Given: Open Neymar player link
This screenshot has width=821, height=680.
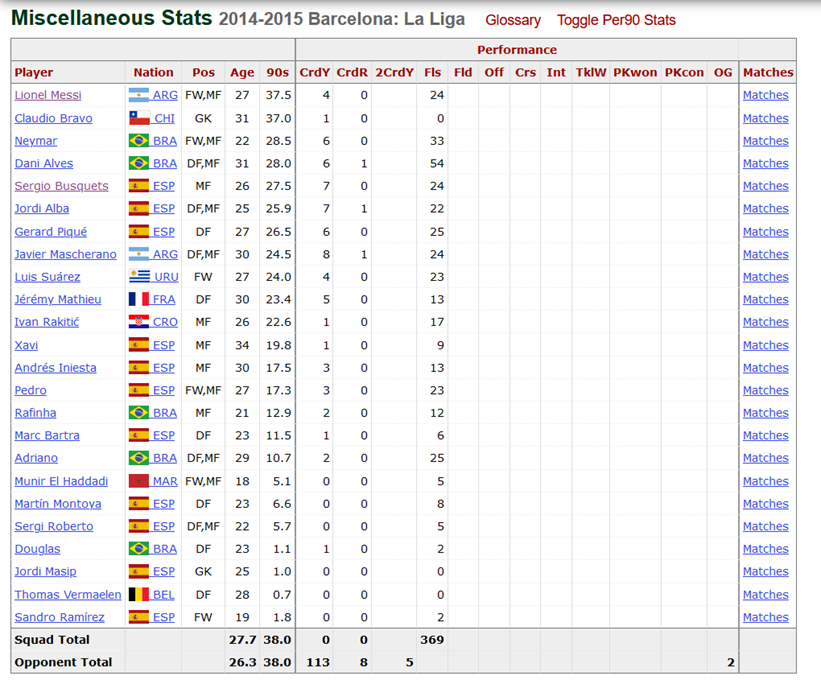Looking at the screenshot, I should point(36,141).
